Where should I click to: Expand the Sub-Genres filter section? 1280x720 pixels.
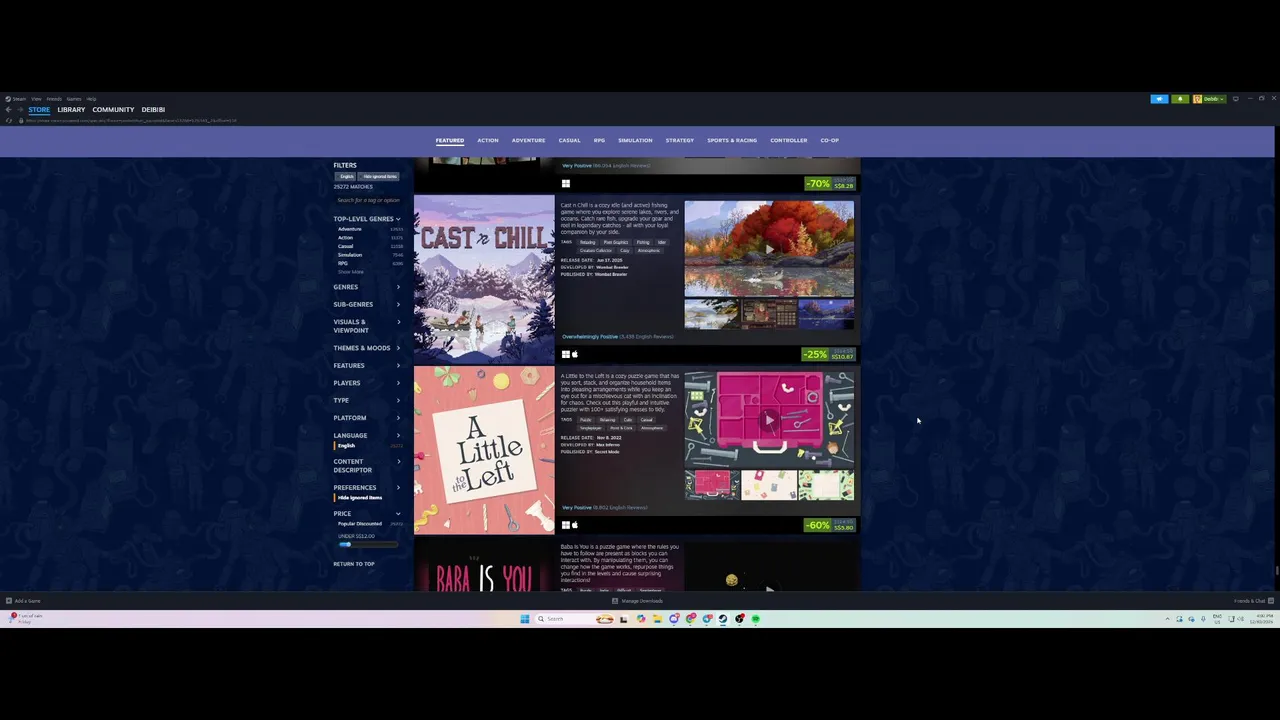367,304
